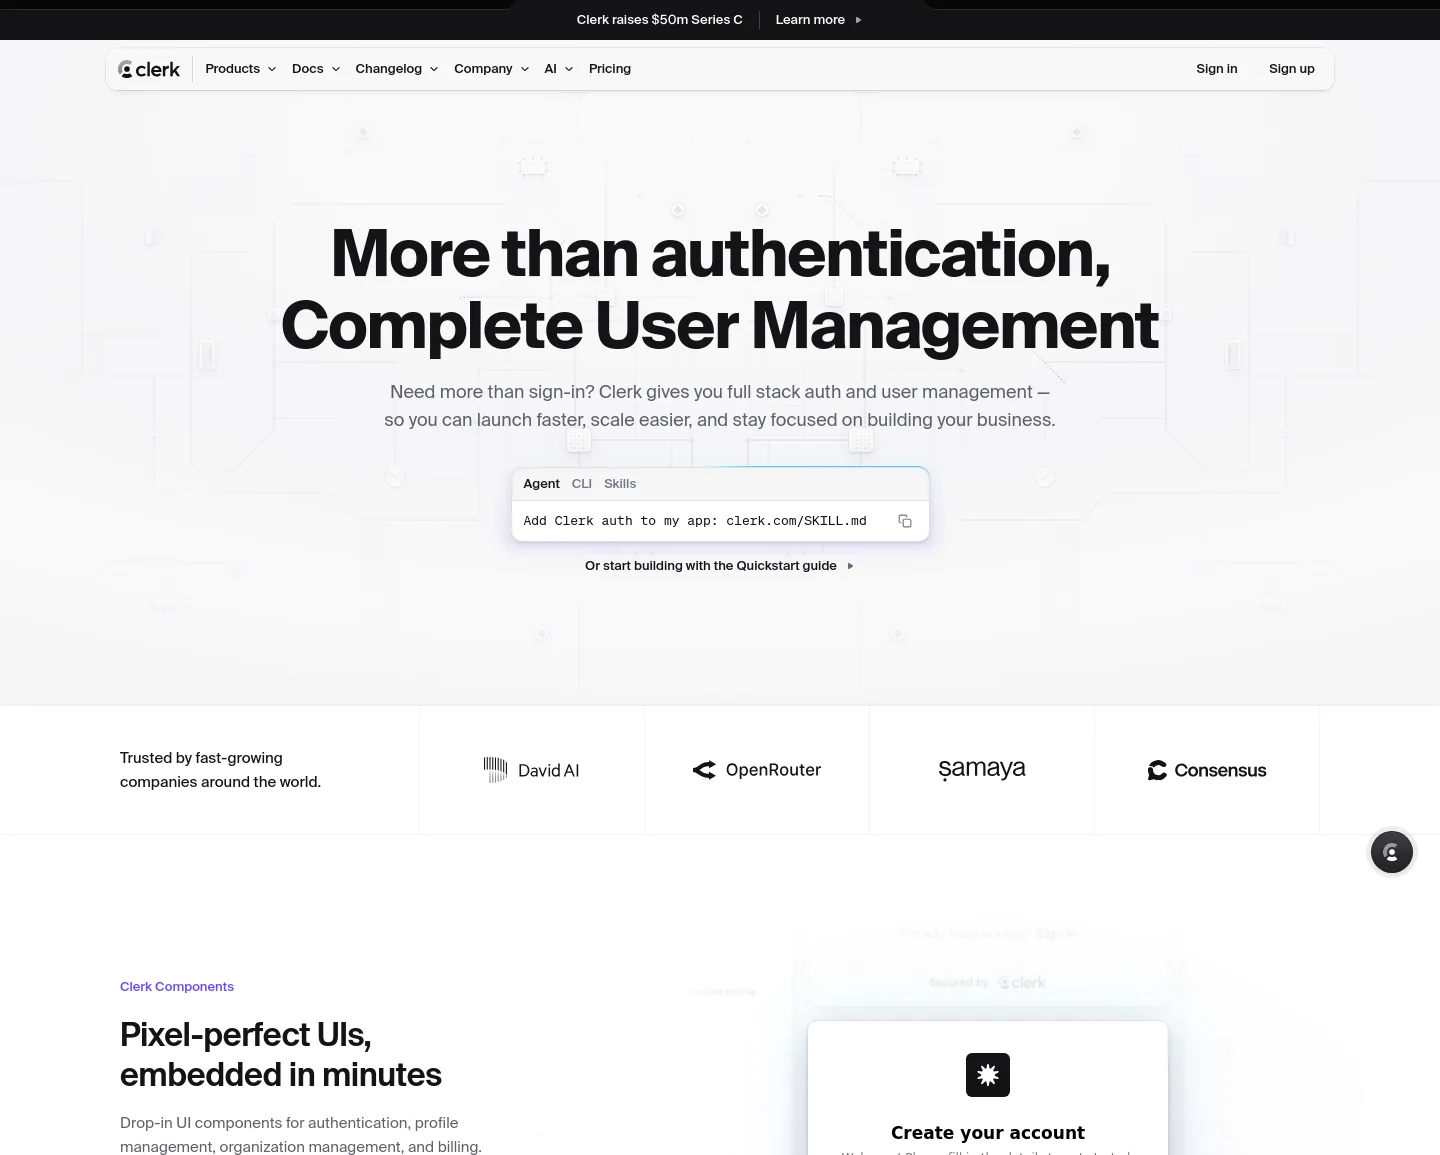Click the Consensus logo
This screenshot has height=1155, width=1440.
pos(1207,770)
